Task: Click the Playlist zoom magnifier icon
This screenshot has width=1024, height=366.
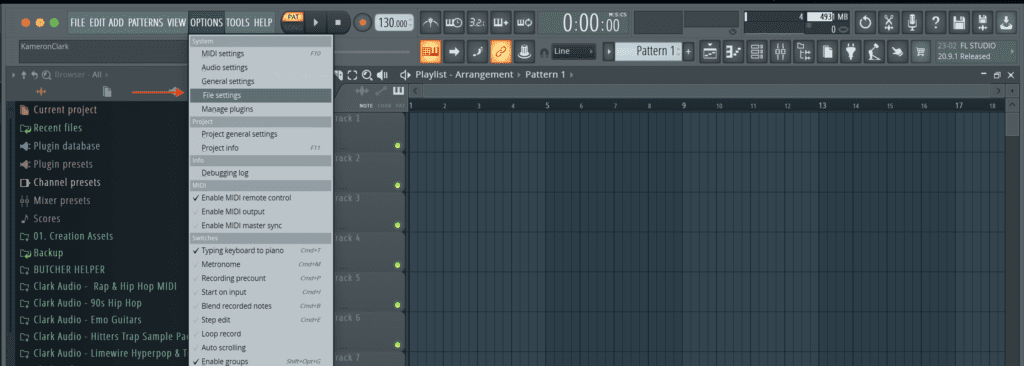Action: [367, 75]
